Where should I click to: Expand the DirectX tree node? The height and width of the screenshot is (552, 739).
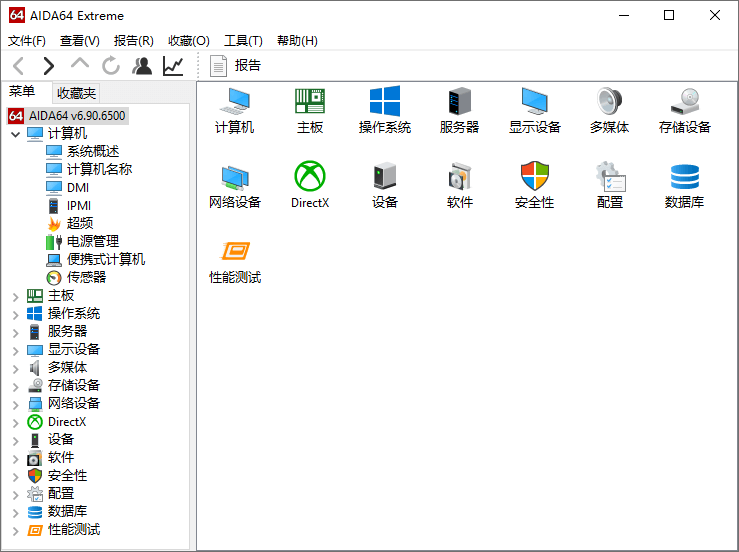pyautogui.click(x=16, y=422)
